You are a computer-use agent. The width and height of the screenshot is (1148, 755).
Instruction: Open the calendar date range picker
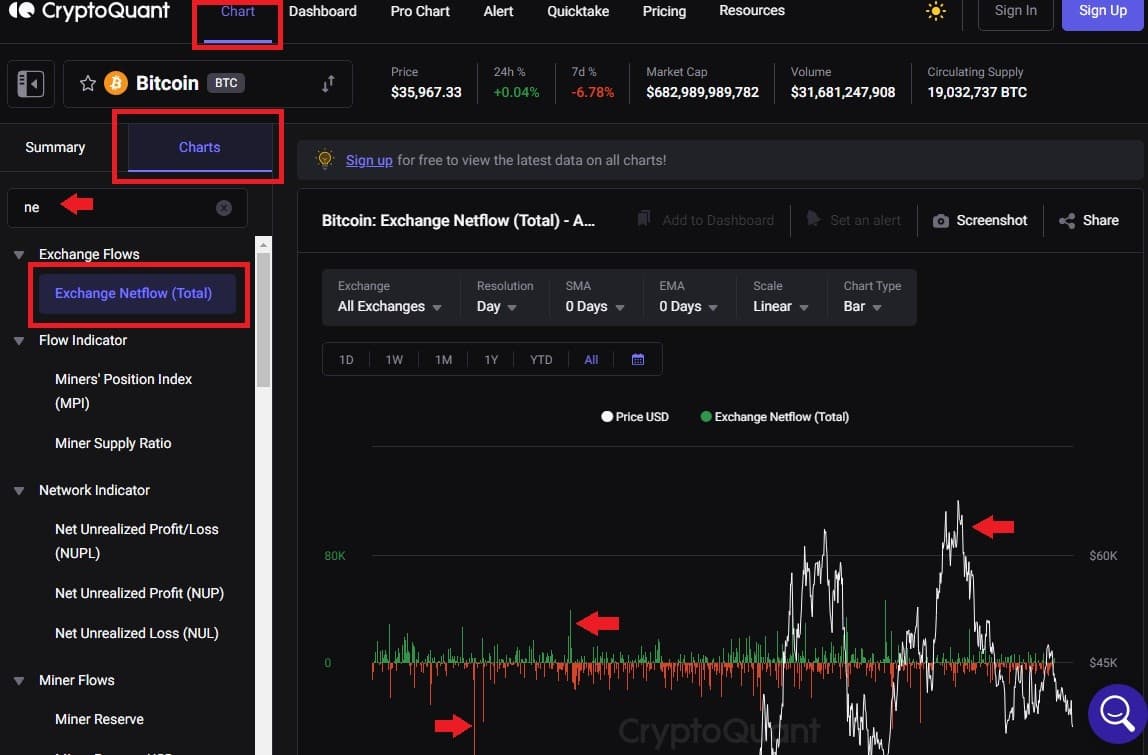(638, 360)
